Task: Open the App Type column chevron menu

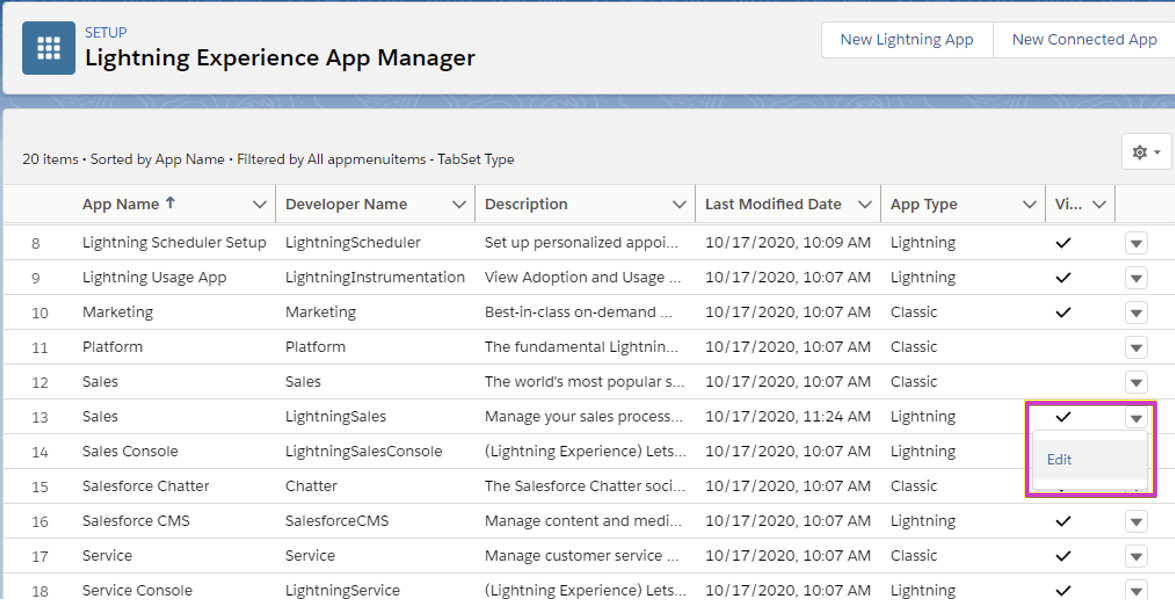Action: point(1030,205)
